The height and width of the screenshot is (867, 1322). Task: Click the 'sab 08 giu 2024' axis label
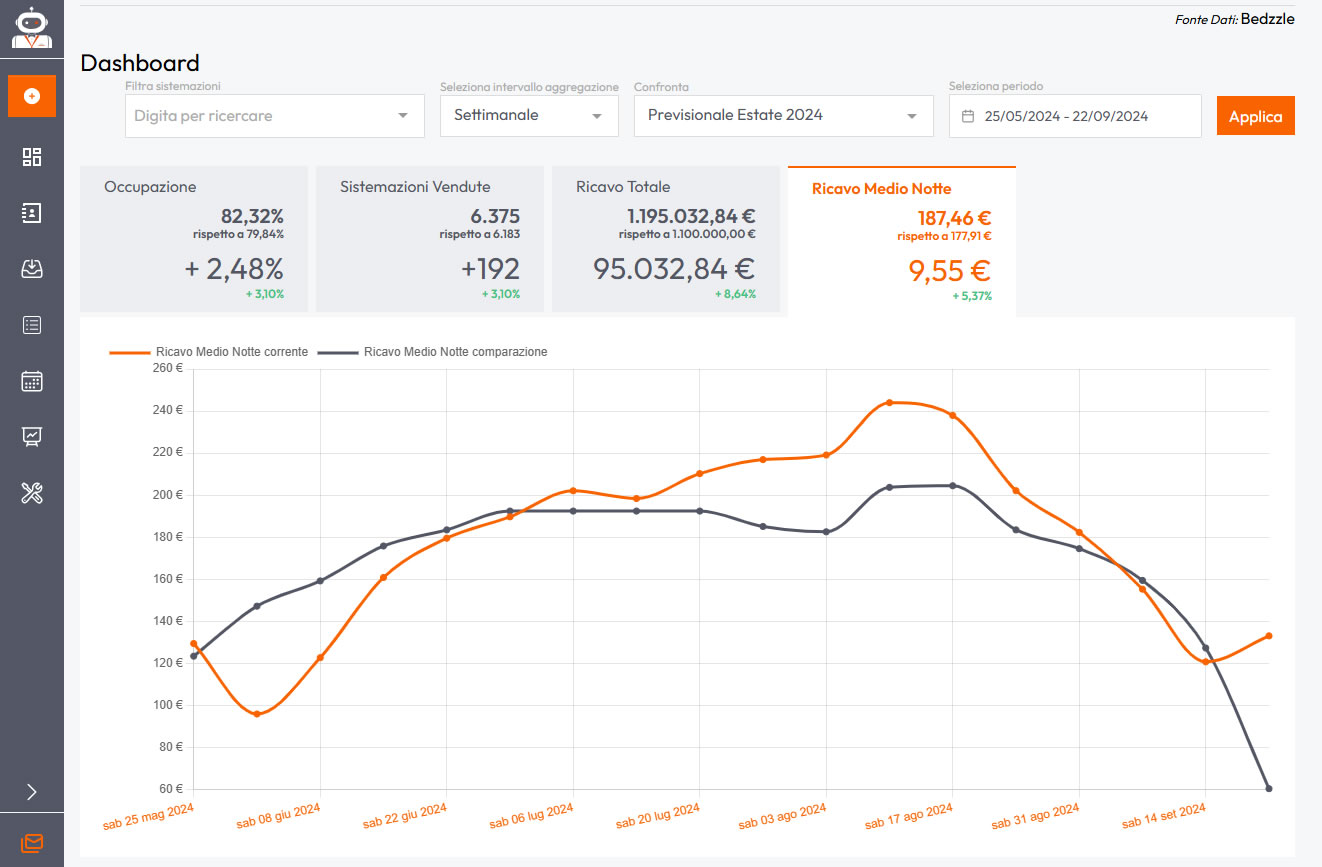pos(278,816)
